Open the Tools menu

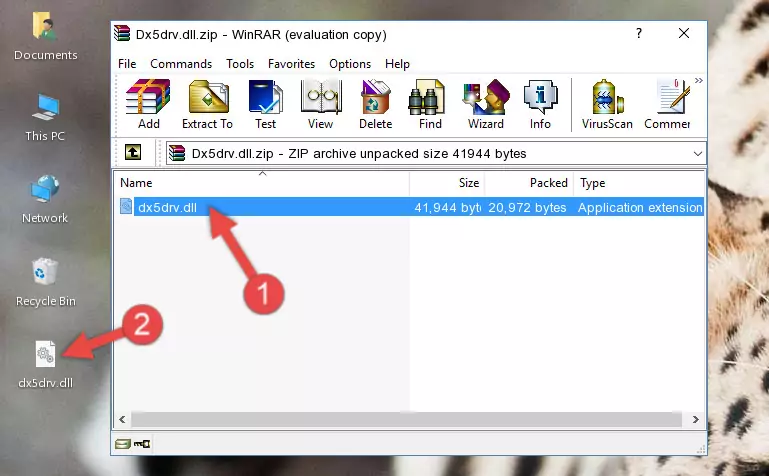[x=240, y=64]
